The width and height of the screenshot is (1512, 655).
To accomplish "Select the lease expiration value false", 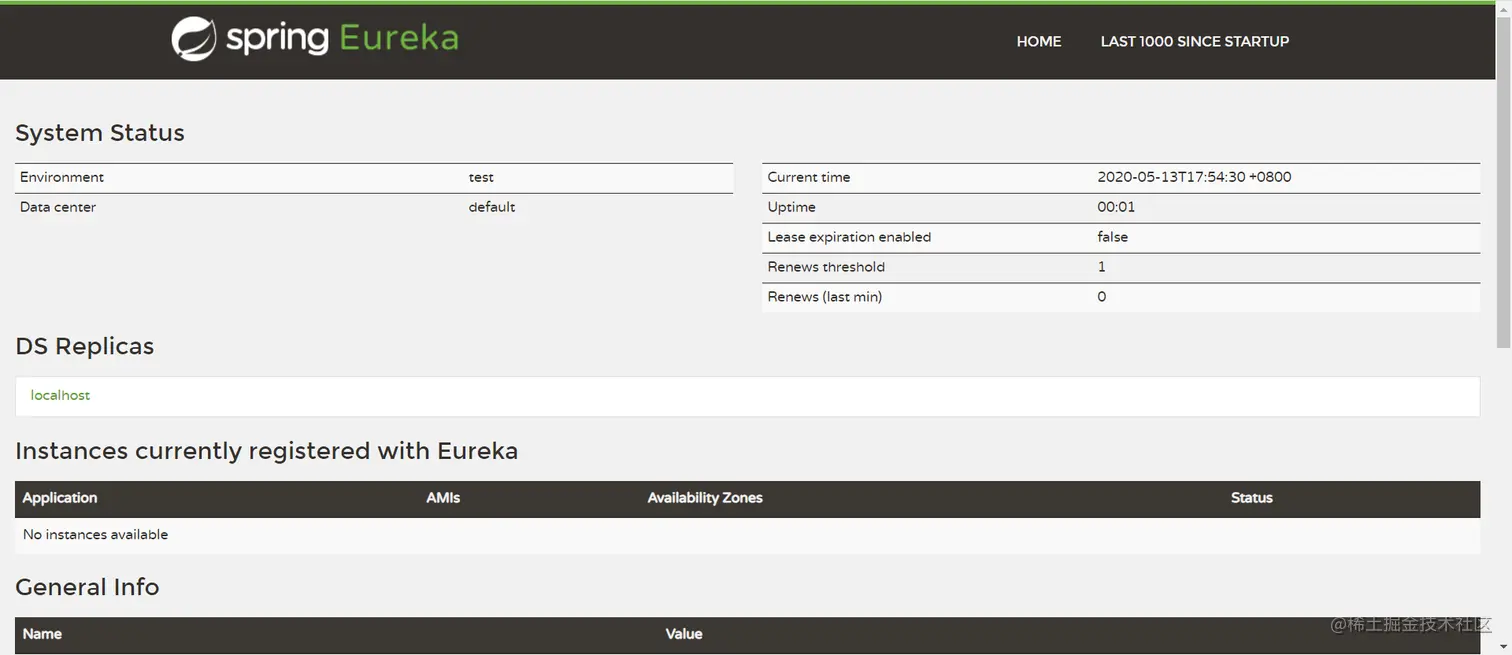I will click(x=1112, y=237).
